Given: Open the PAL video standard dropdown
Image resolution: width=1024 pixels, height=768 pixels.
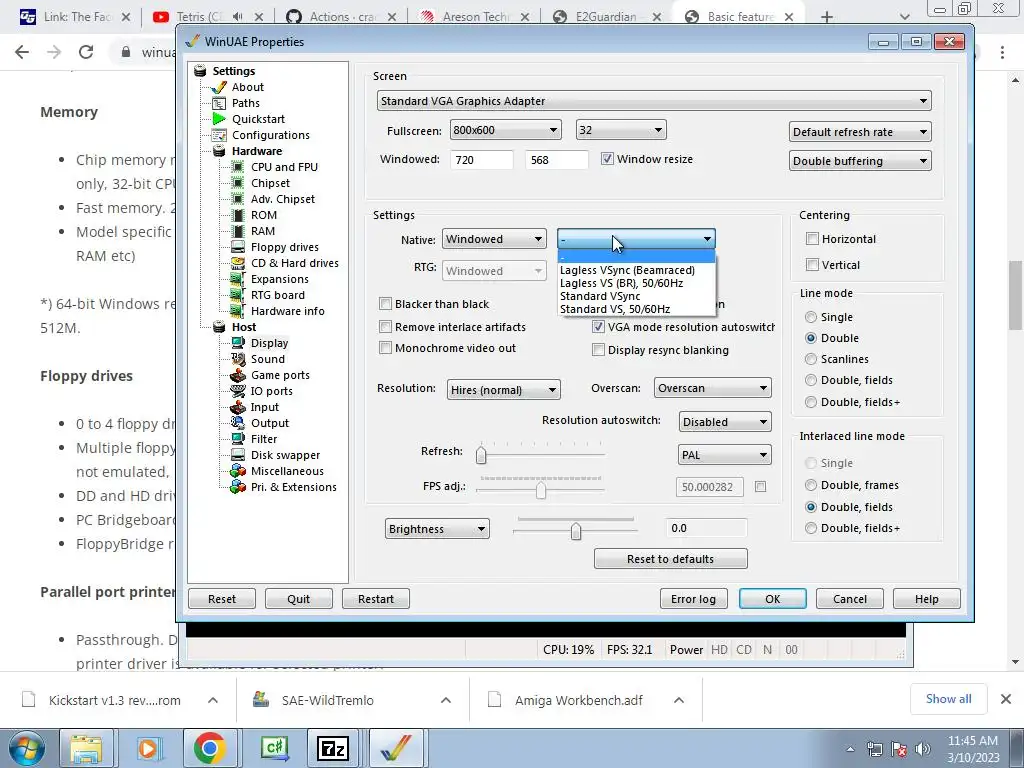Looking at the screenshot, I should point(725,455).
